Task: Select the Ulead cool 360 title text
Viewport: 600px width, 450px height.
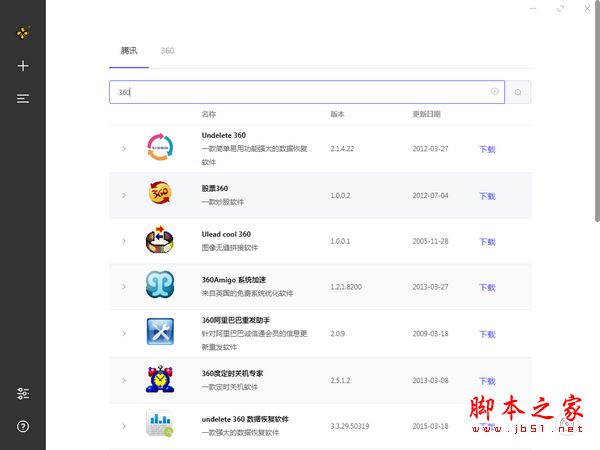Action: pos(226,234)
